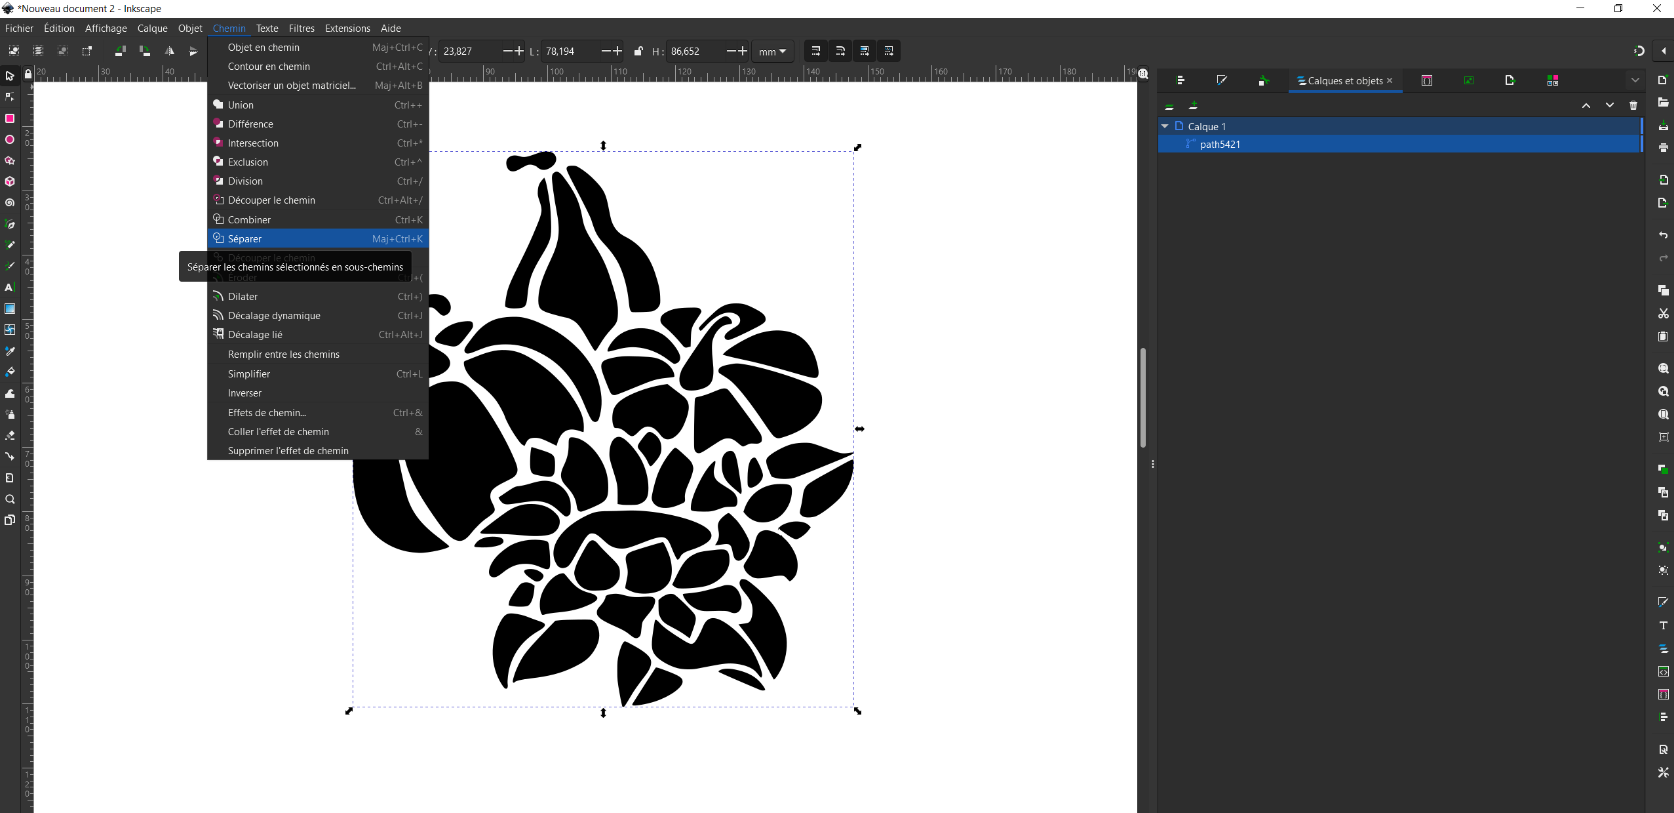Click Zoom to fit drawing icon
Viewport: 1674px width, 813px height.
[1663, 392]
